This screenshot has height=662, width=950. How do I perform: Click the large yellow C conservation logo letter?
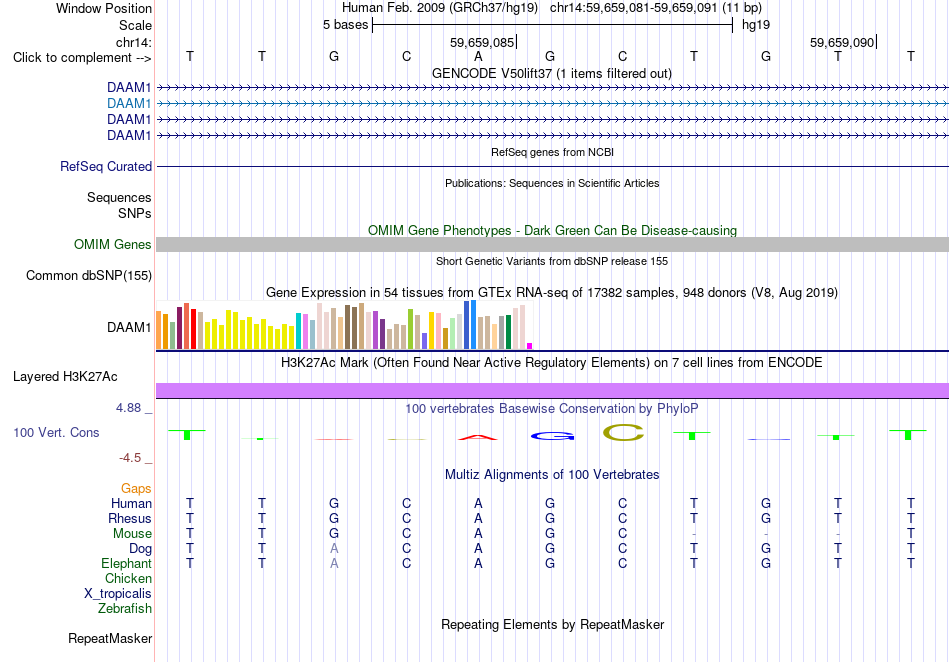point(623,432)
